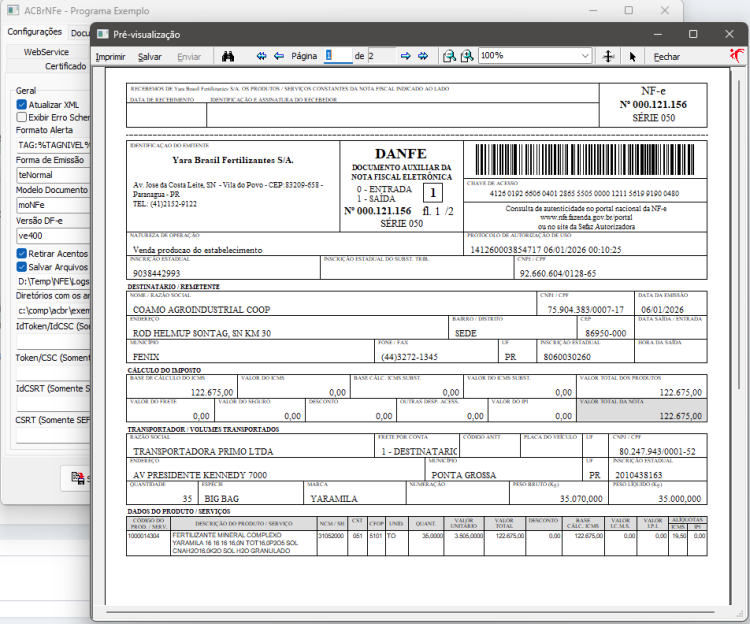The image size is (750, 624).
Task: Go to next page arrow
Action: (406, 56)
